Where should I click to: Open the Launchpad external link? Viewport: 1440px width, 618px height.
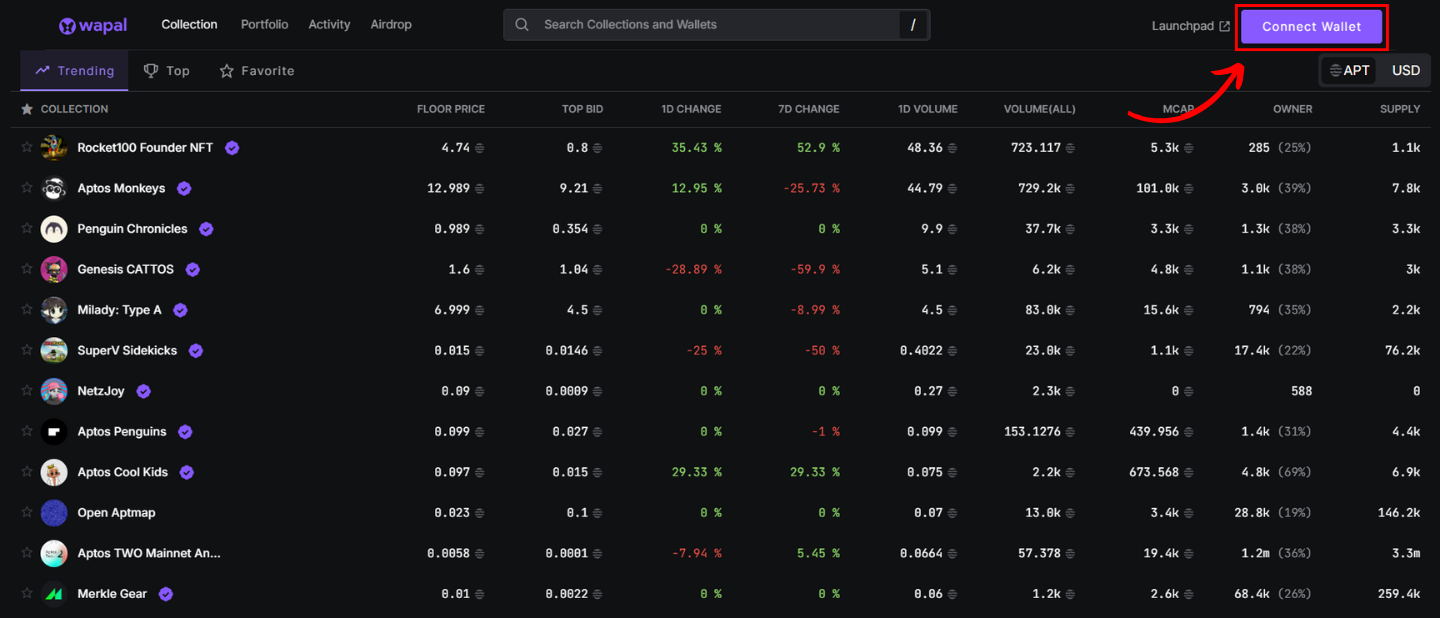pyautogui.click(x=1190, y=26)
